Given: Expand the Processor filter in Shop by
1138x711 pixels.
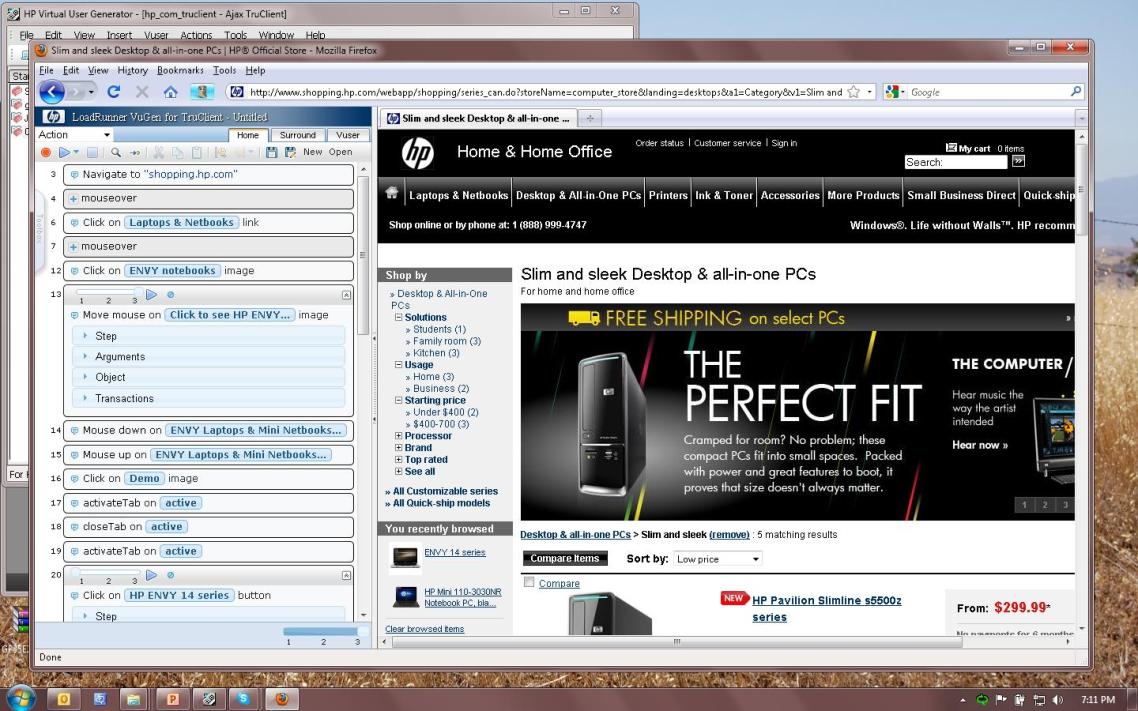Looking at the screenshot, I should point(398,436).
